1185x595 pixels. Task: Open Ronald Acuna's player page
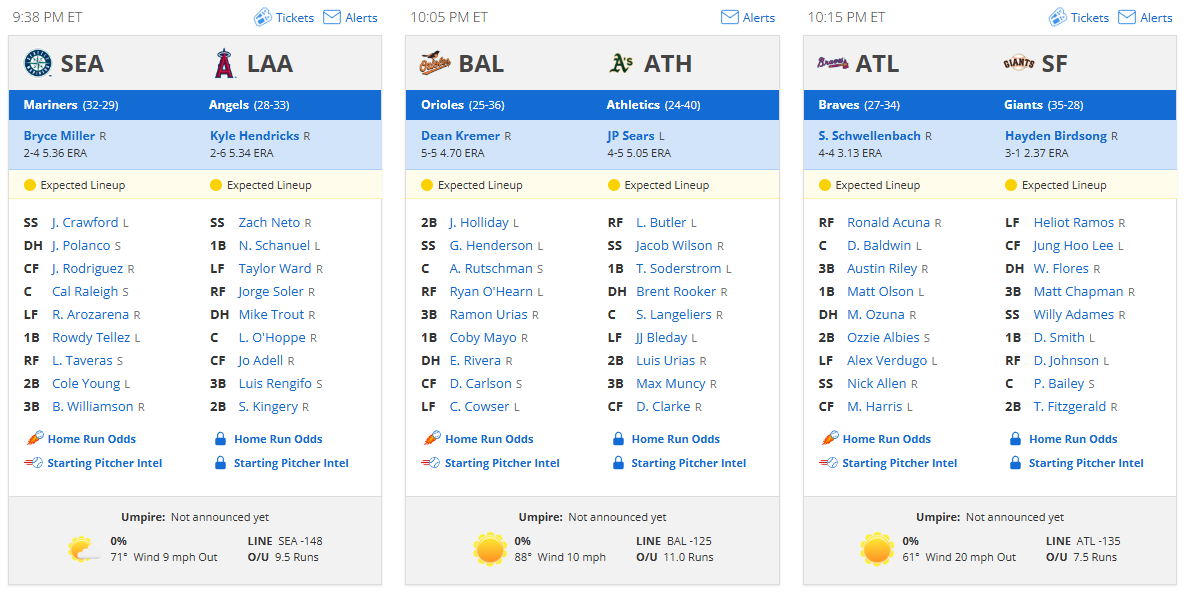point(889,223)
